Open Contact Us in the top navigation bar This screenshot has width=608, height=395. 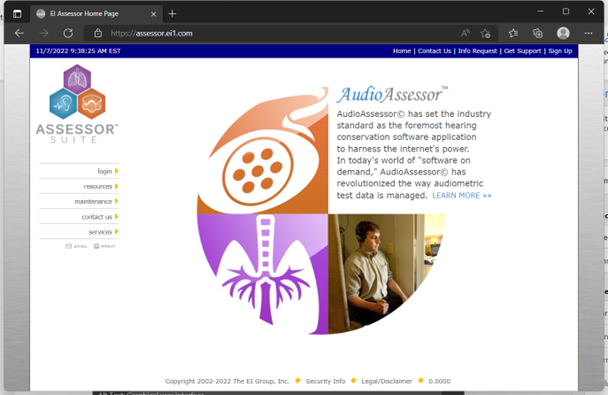pos(434,51)
